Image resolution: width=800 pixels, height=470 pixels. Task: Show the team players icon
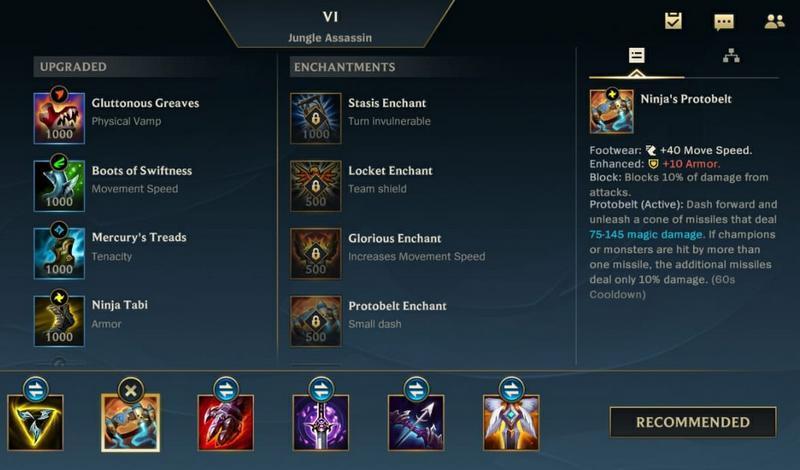point(774,21)
